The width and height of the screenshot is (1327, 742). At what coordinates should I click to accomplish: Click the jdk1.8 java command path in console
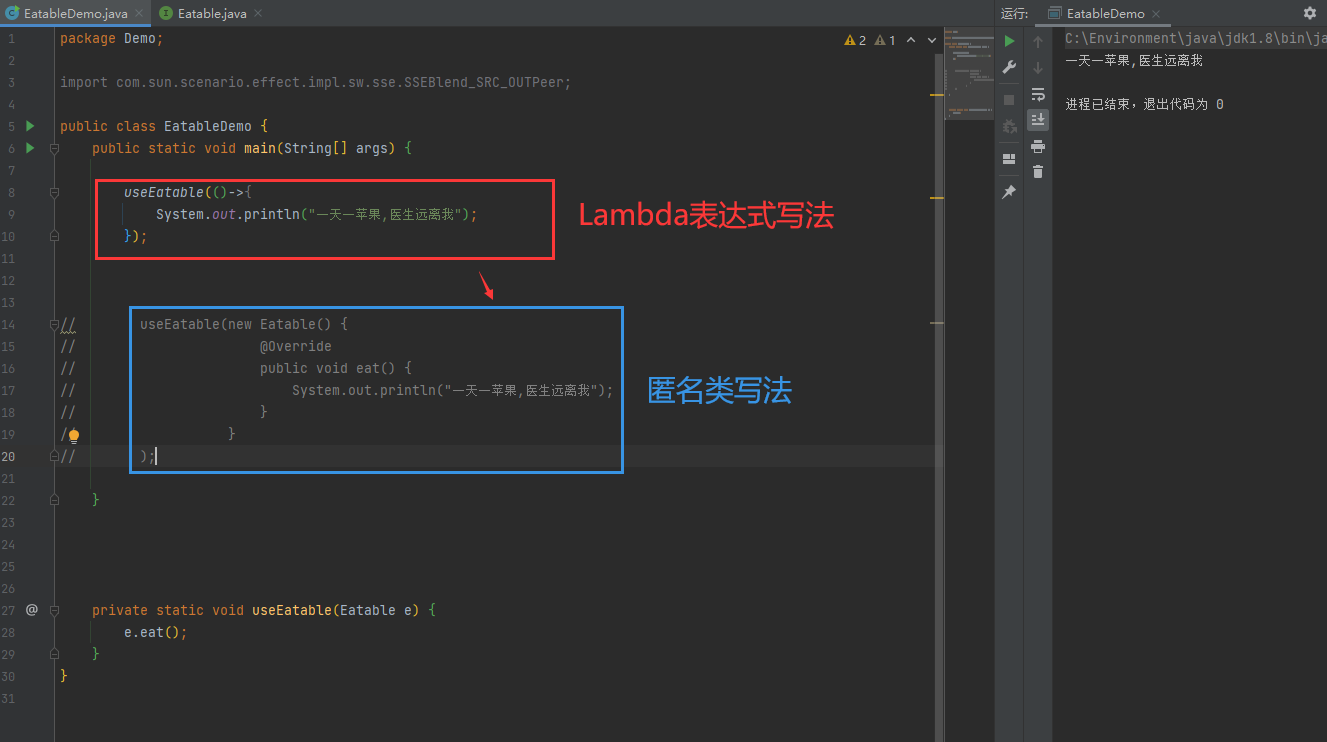pos(1195,39)
